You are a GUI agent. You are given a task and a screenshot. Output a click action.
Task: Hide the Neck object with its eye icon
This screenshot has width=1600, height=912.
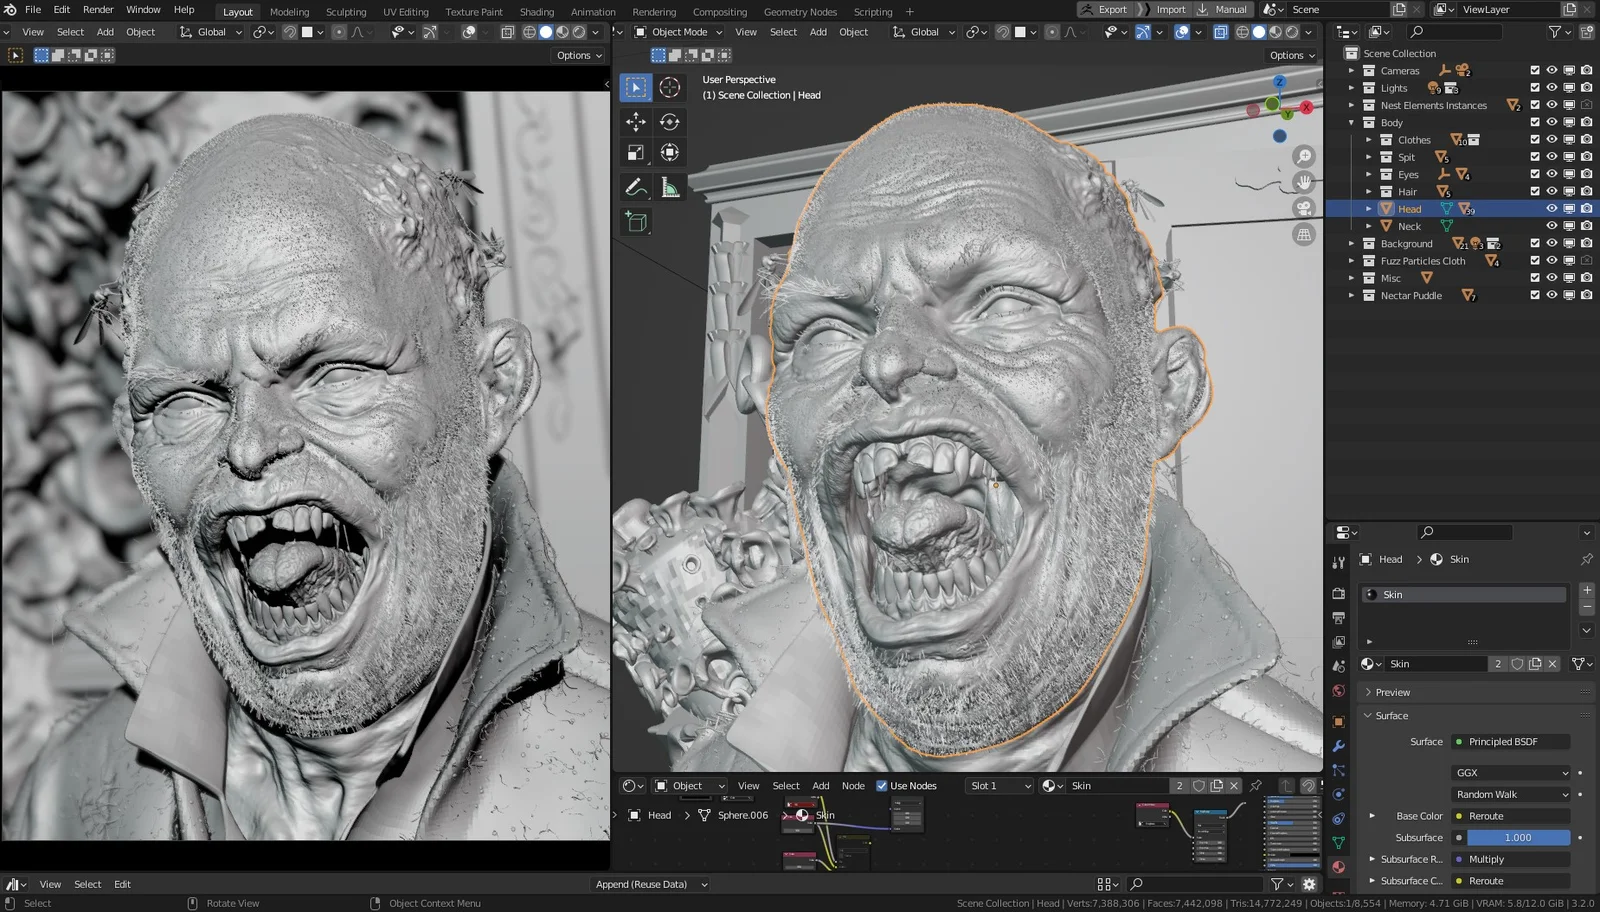pos(1551,225)
